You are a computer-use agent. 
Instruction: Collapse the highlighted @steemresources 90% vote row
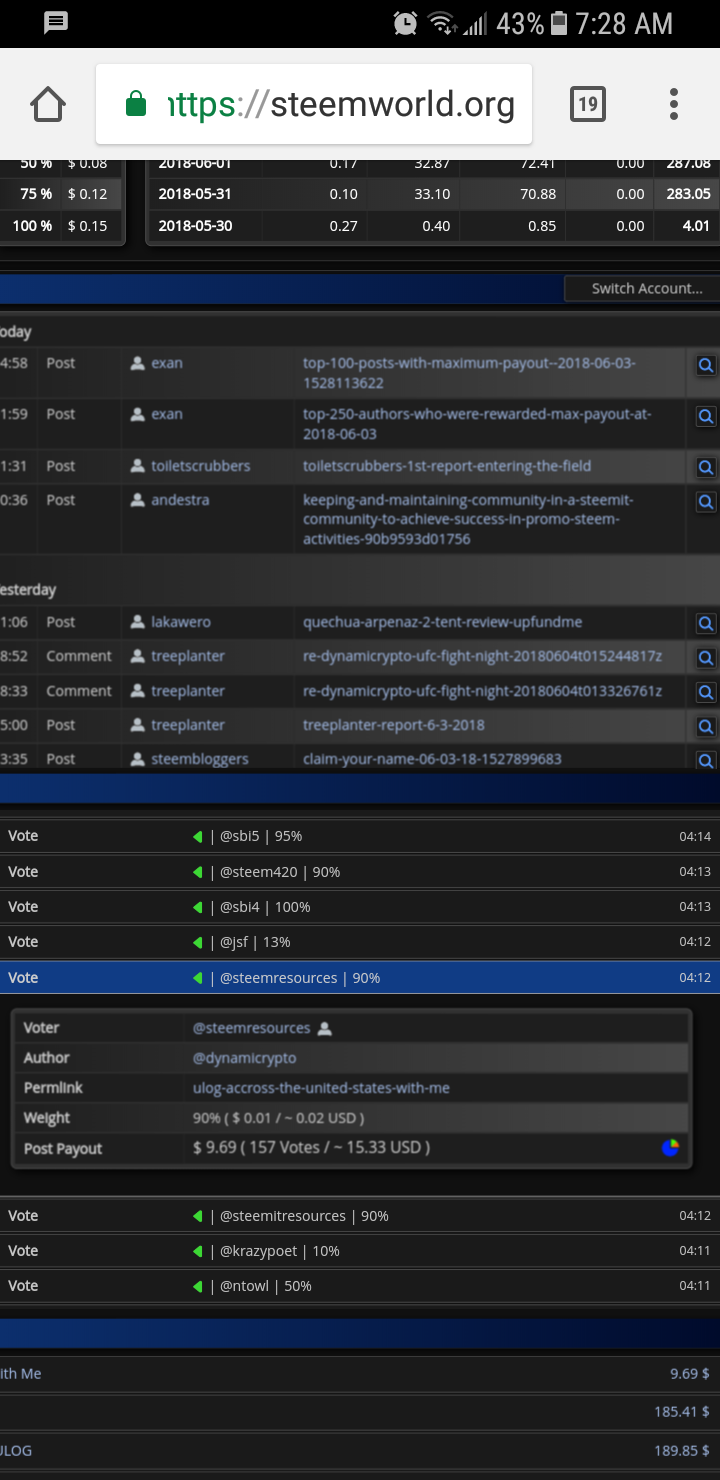360,978
